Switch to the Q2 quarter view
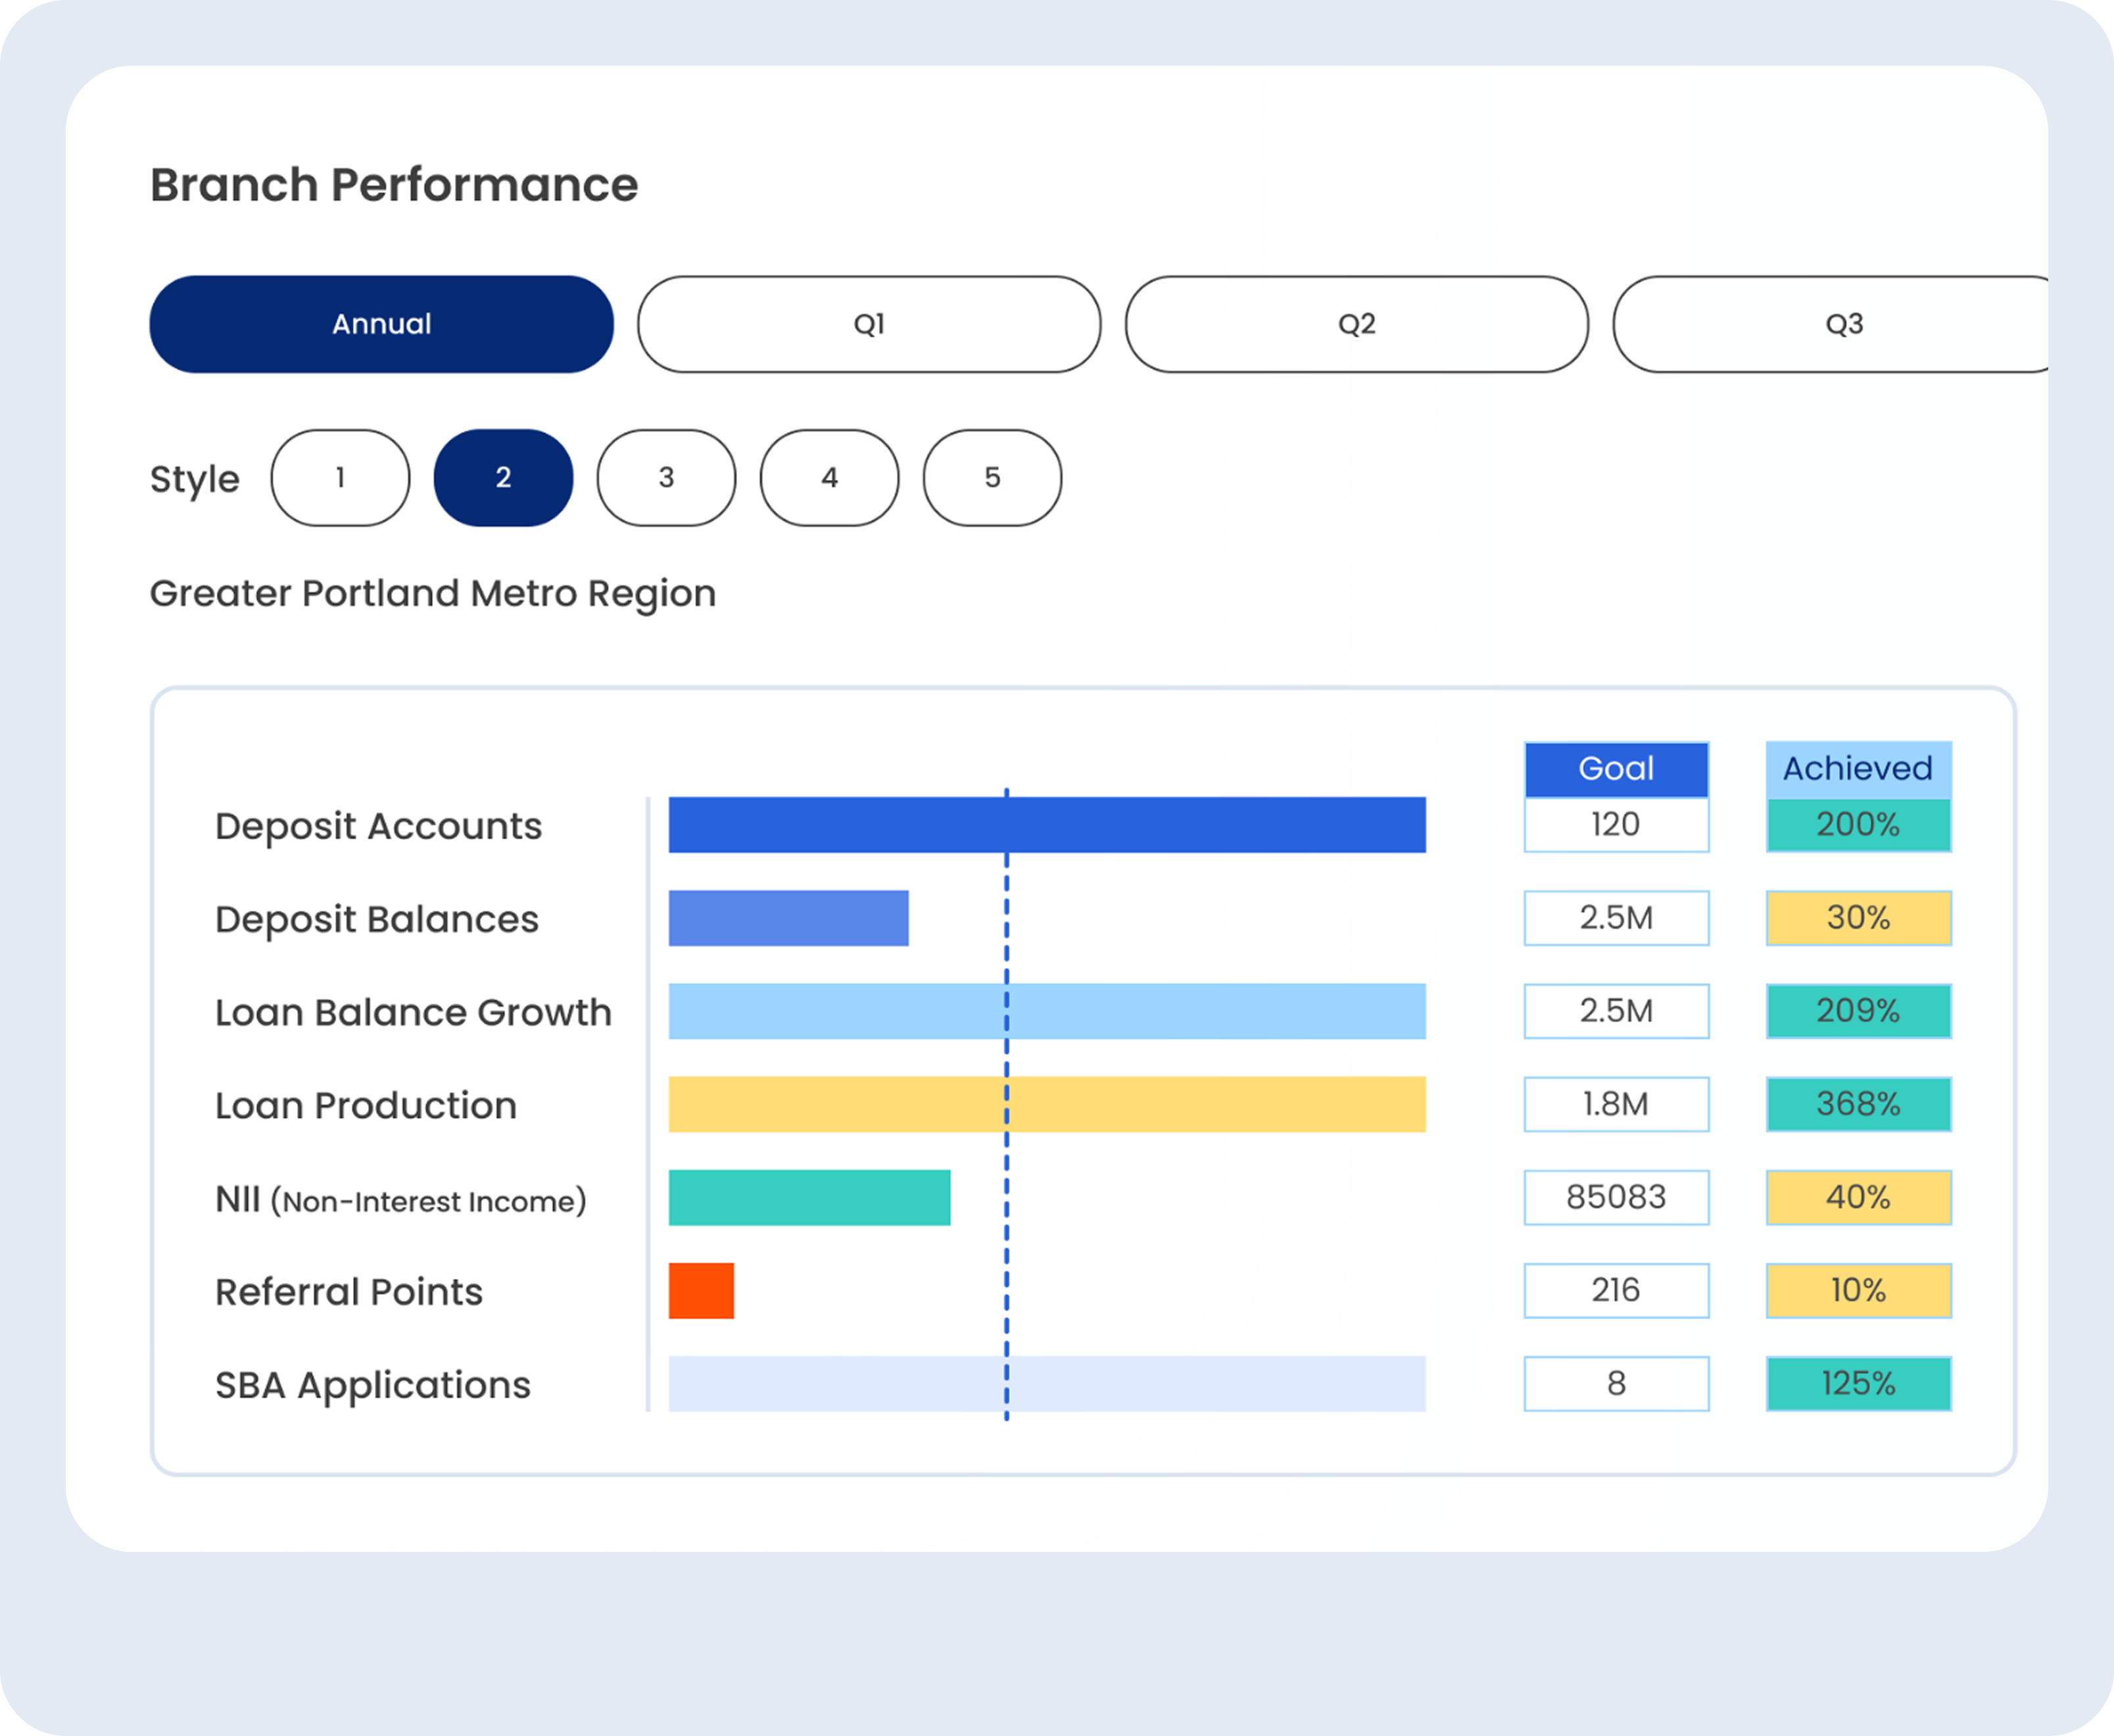This screenshot has height=1736, width=2114. tap(1356, 323)
